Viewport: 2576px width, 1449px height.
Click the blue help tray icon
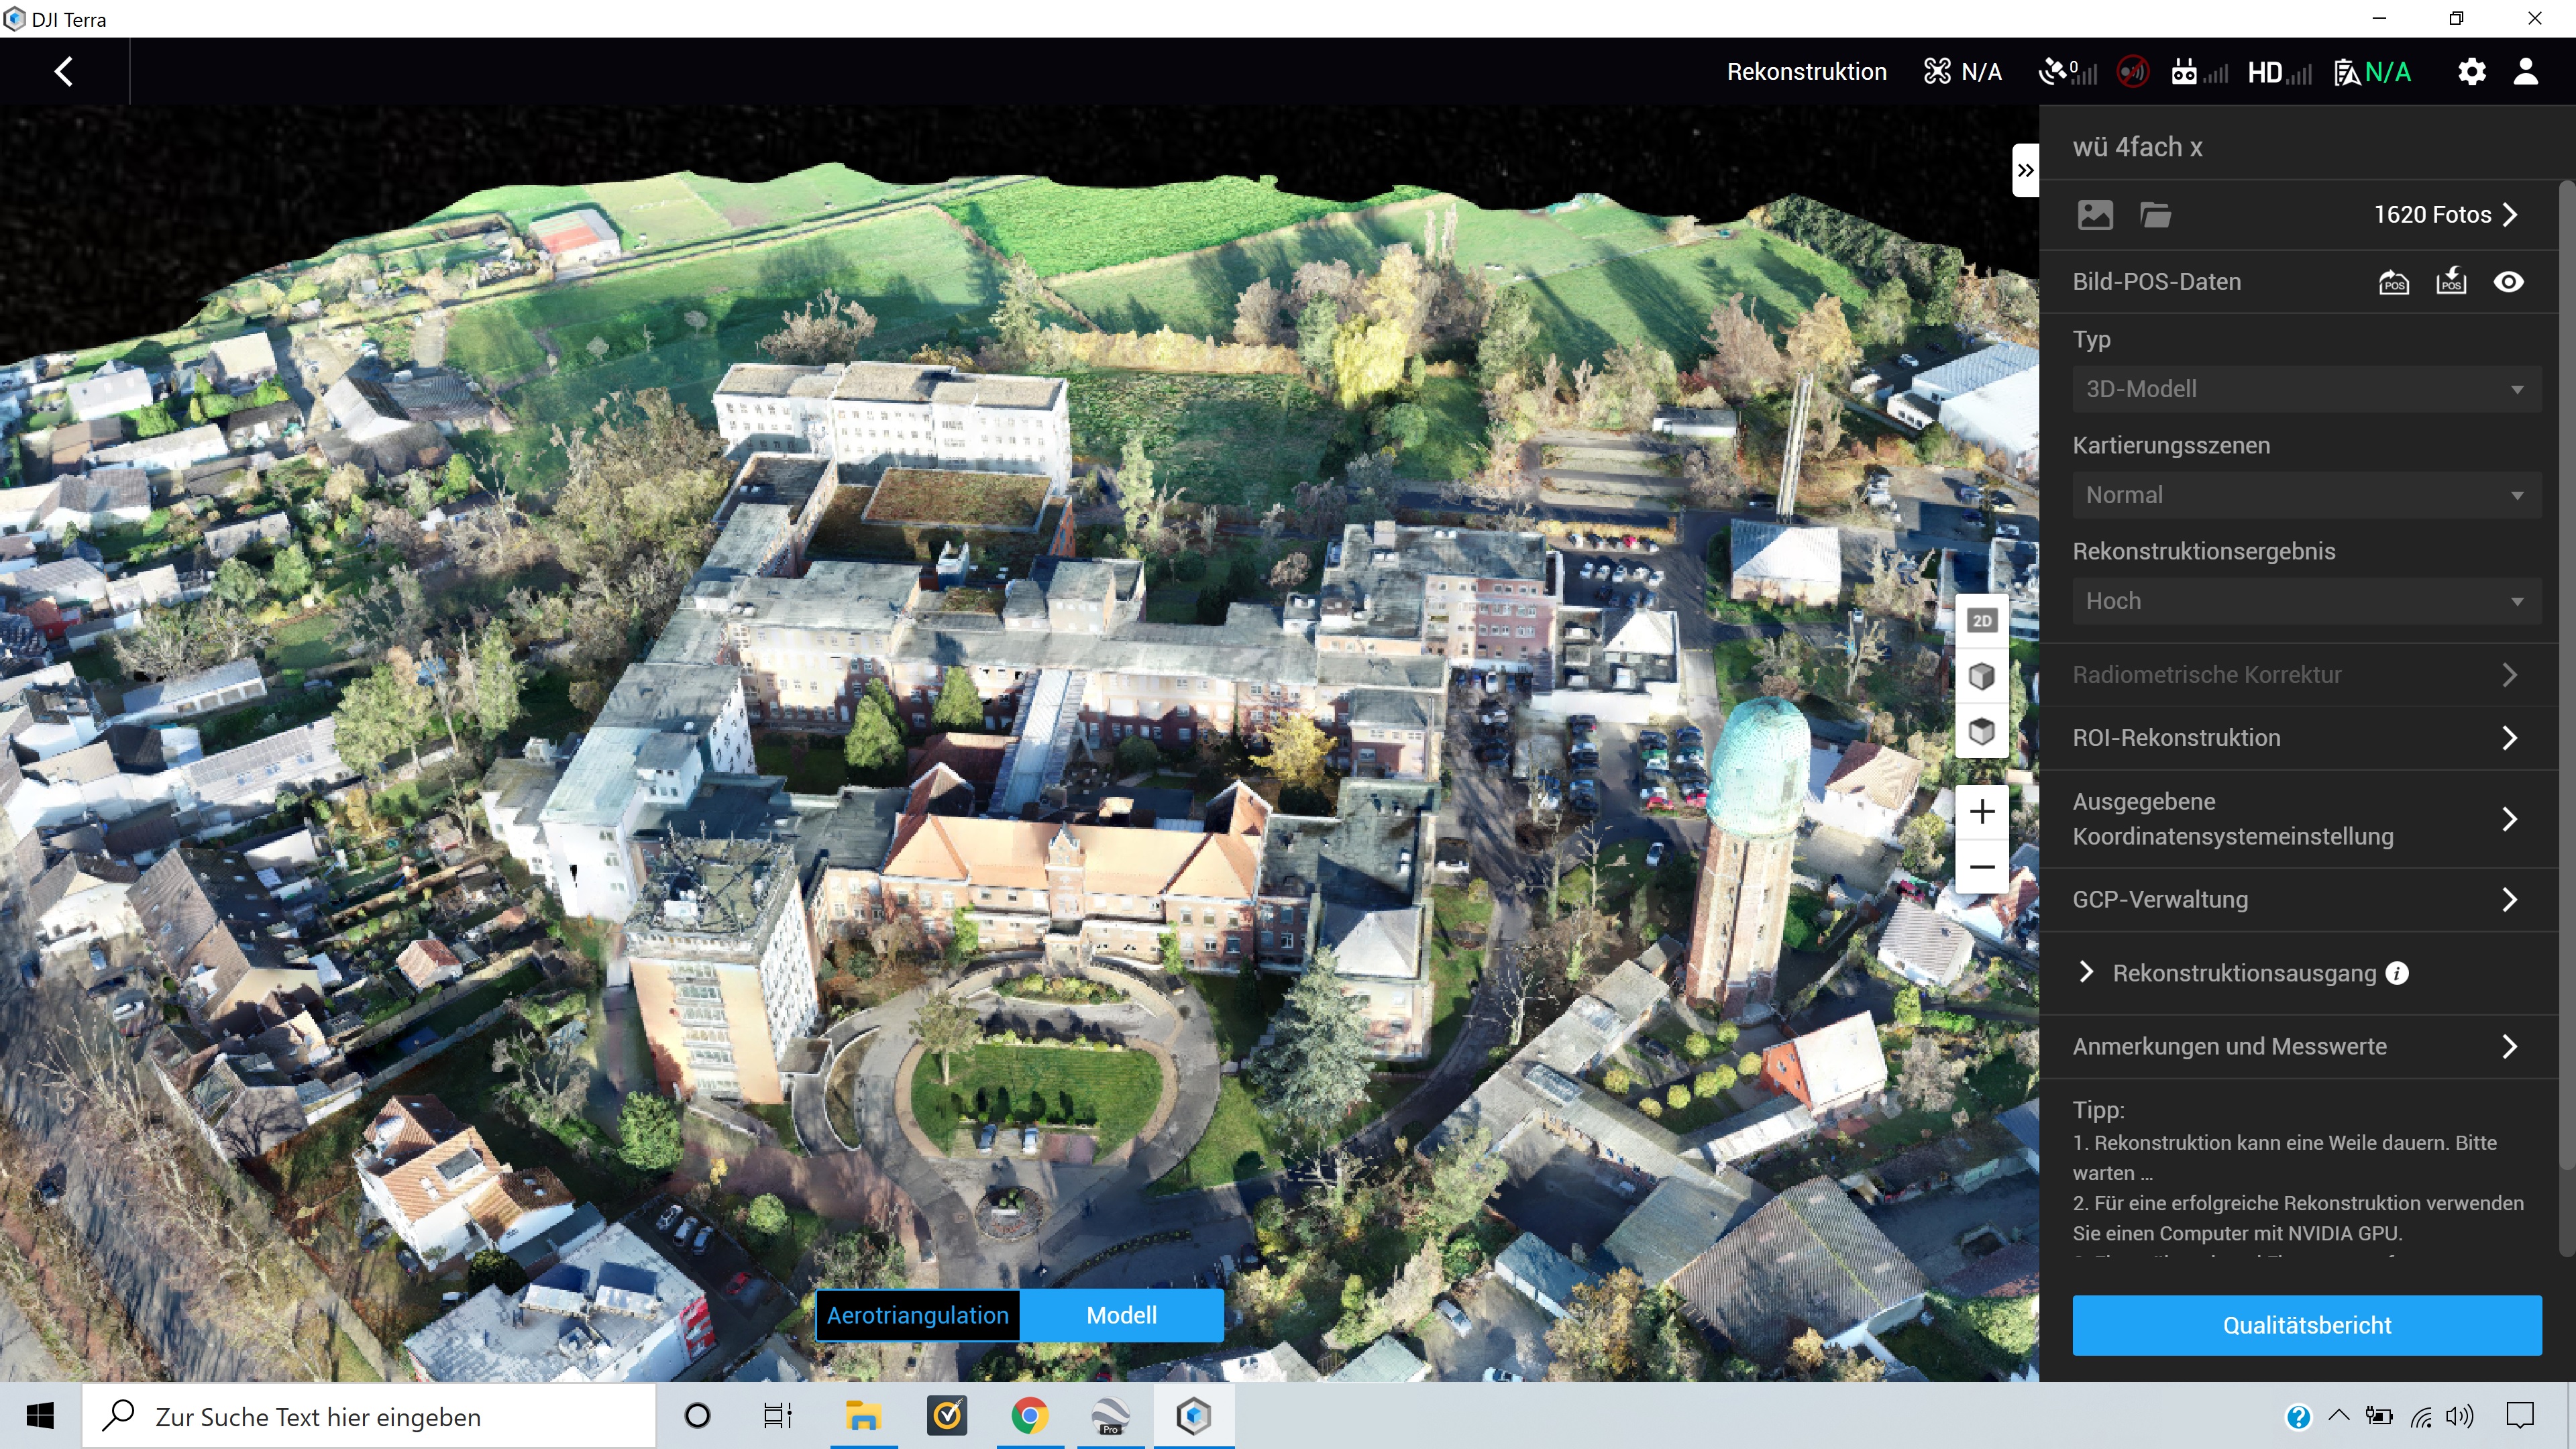click(x=2298, y=1416)
